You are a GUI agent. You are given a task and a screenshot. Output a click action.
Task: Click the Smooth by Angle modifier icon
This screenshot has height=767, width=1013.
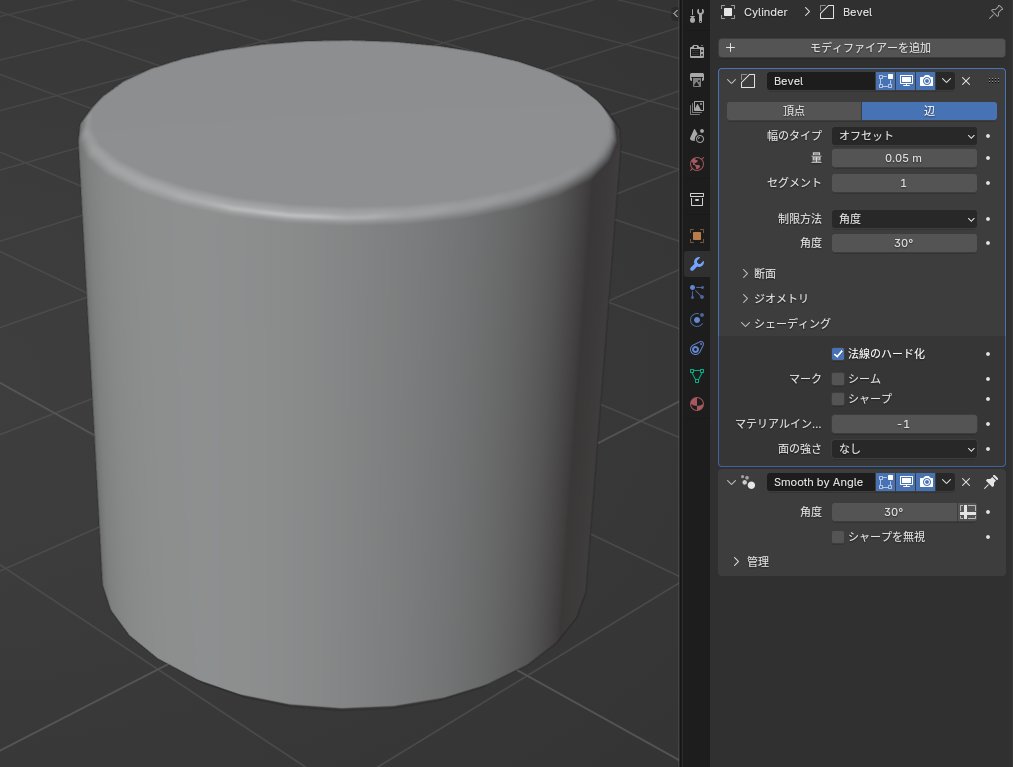748,482
